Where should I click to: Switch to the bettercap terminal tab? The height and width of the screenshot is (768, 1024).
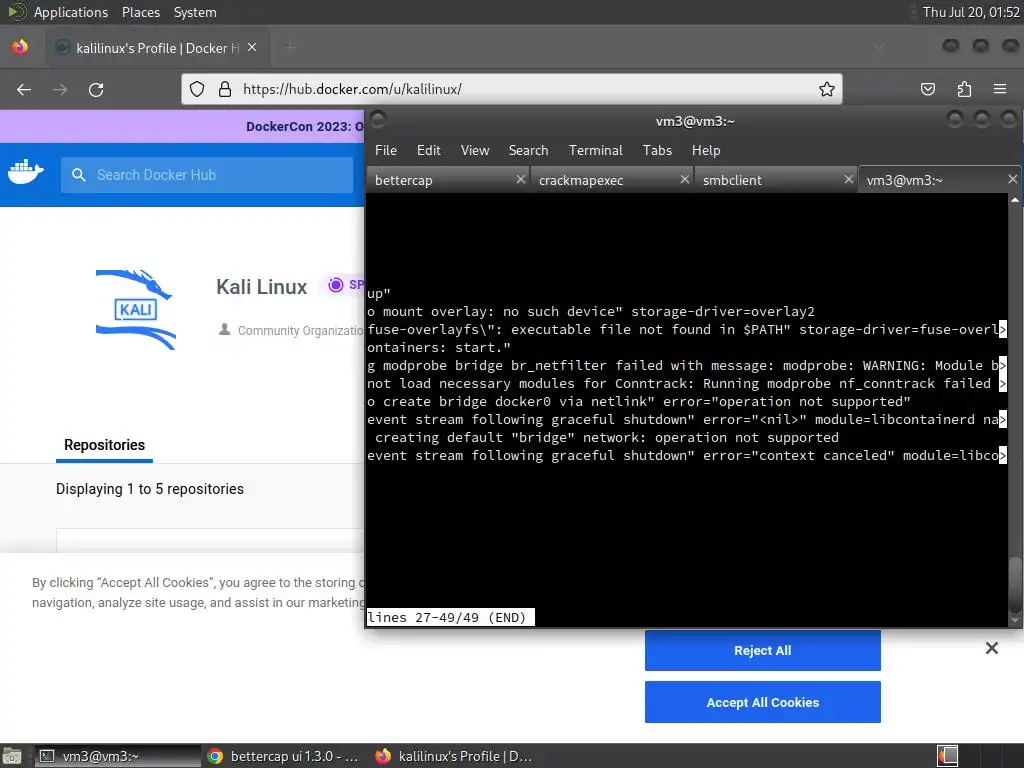(447, 180)
